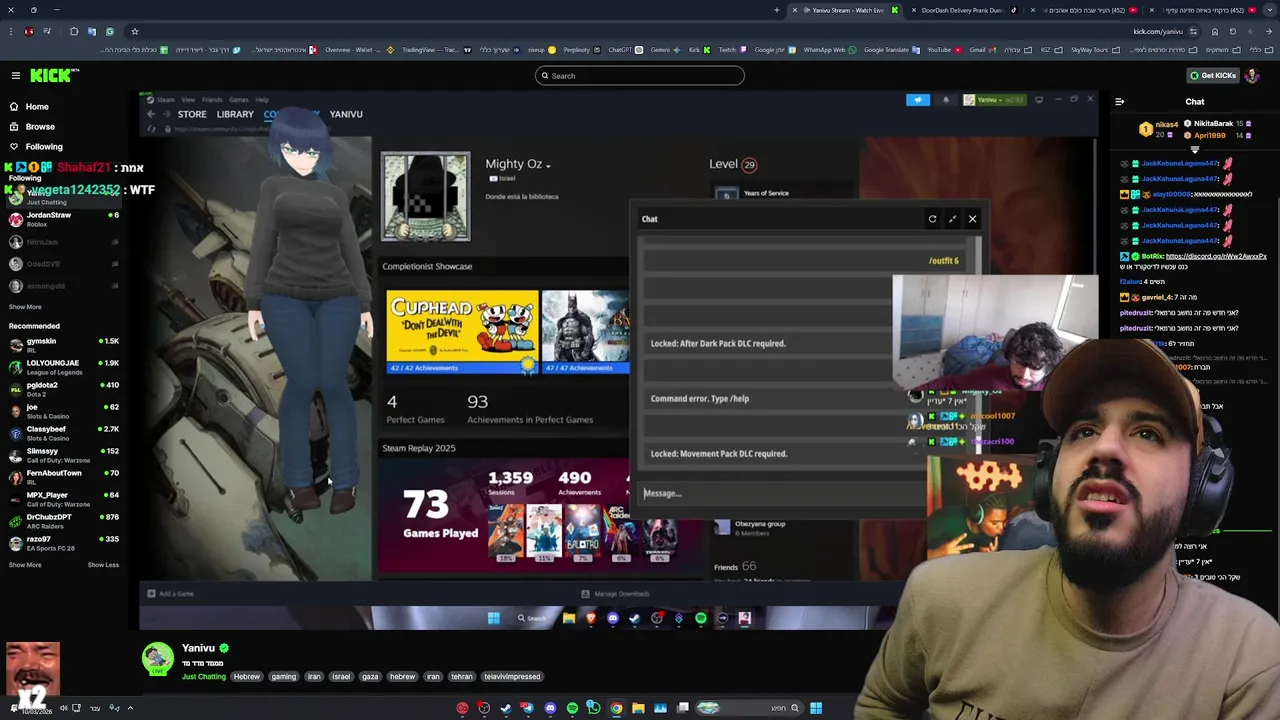The image size is (1280, 720).
Task: Open gymskin recommended channel
Action: [62, 345]
